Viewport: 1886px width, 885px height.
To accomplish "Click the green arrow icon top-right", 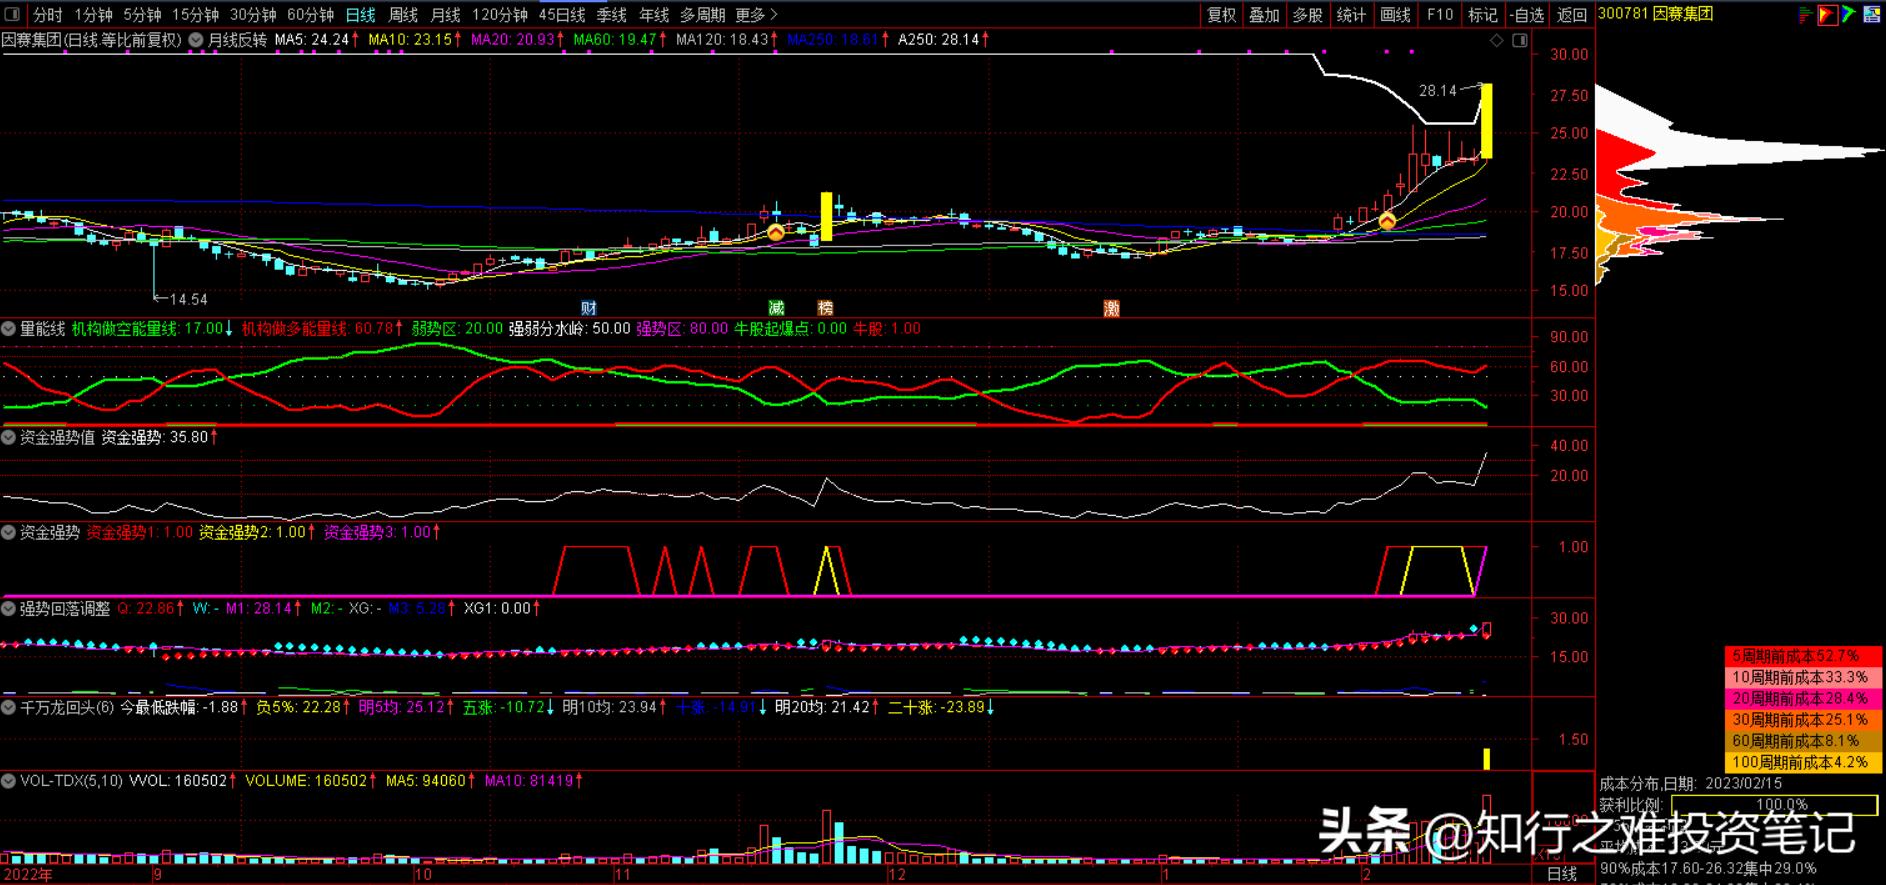I will 1848,14.
